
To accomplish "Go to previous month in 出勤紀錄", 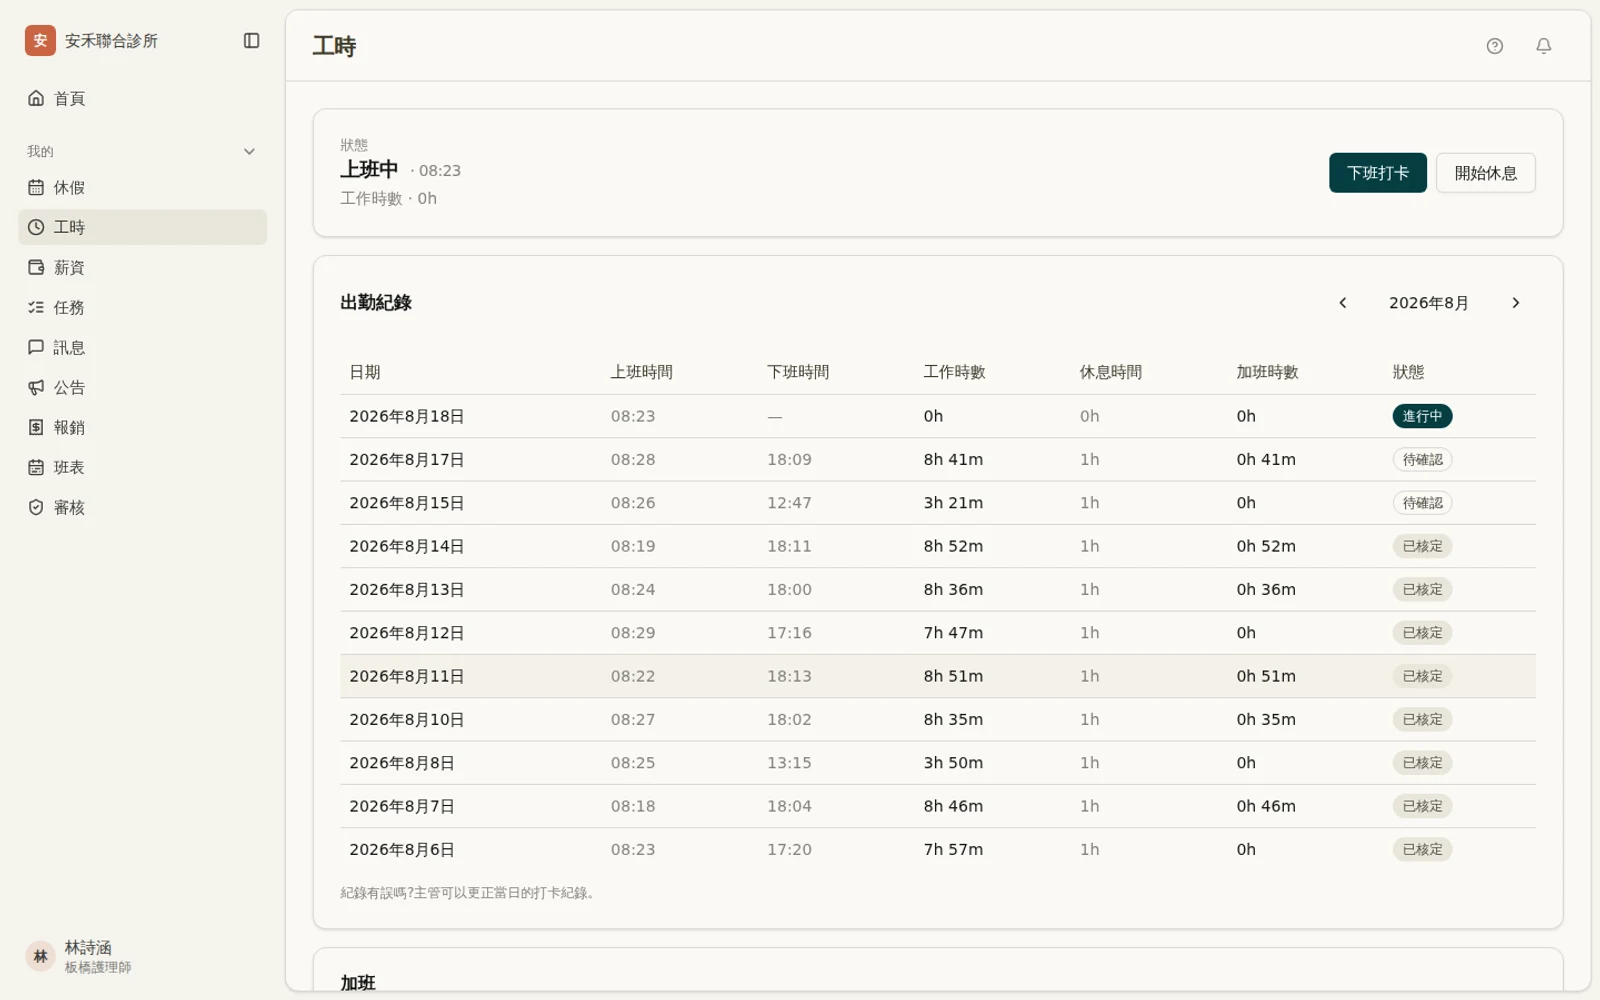I will pos(1343,303).
